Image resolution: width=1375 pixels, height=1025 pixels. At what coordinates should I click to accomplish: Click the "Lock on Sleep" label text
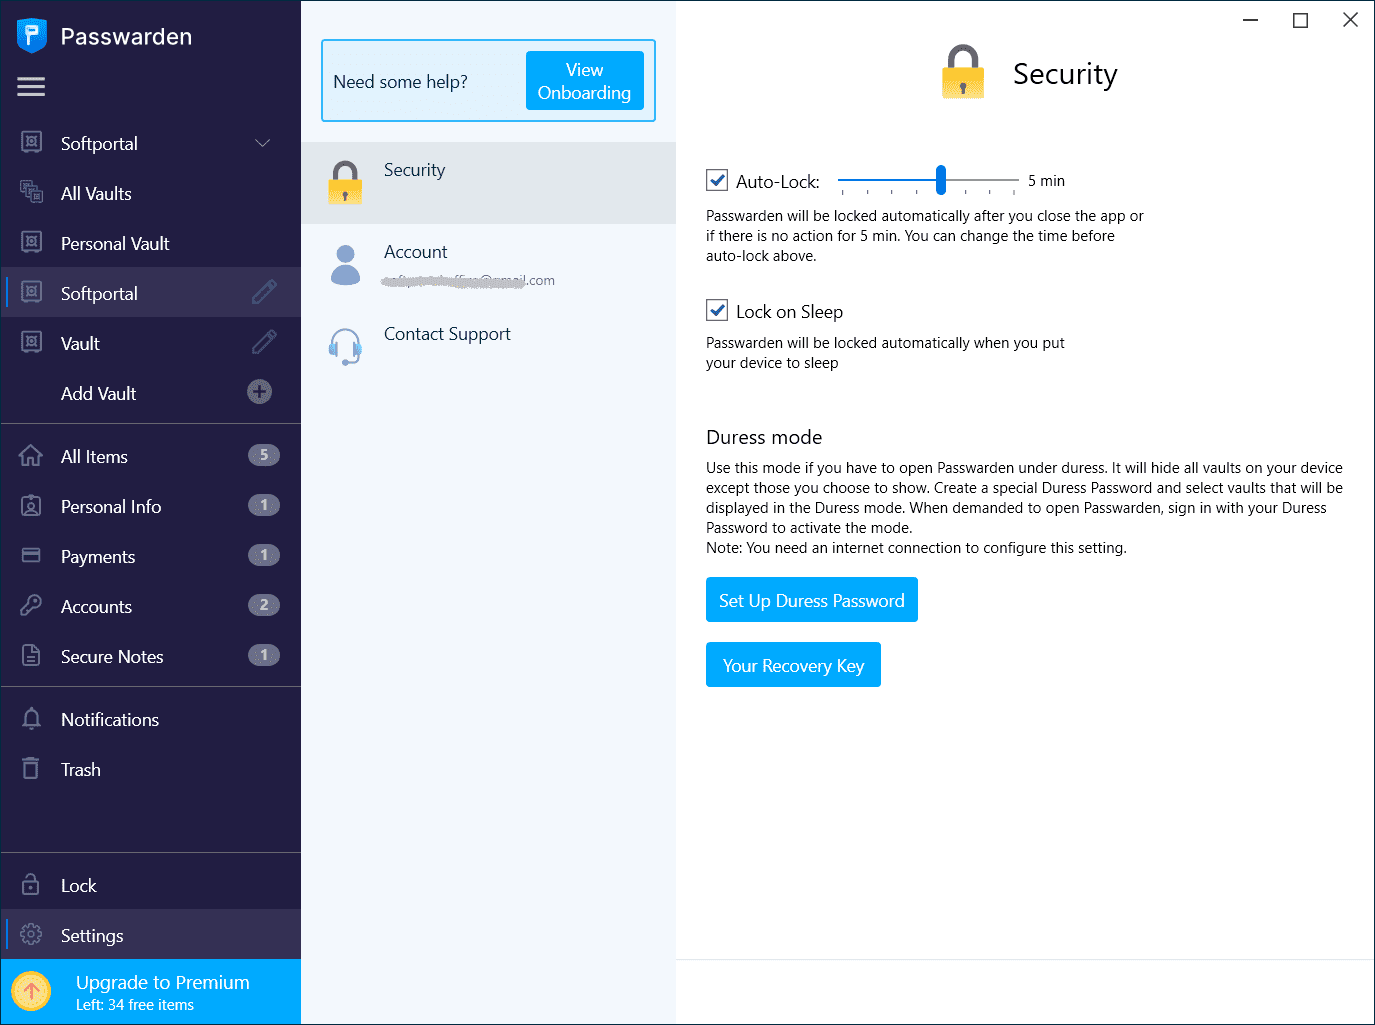click(789, 312)
